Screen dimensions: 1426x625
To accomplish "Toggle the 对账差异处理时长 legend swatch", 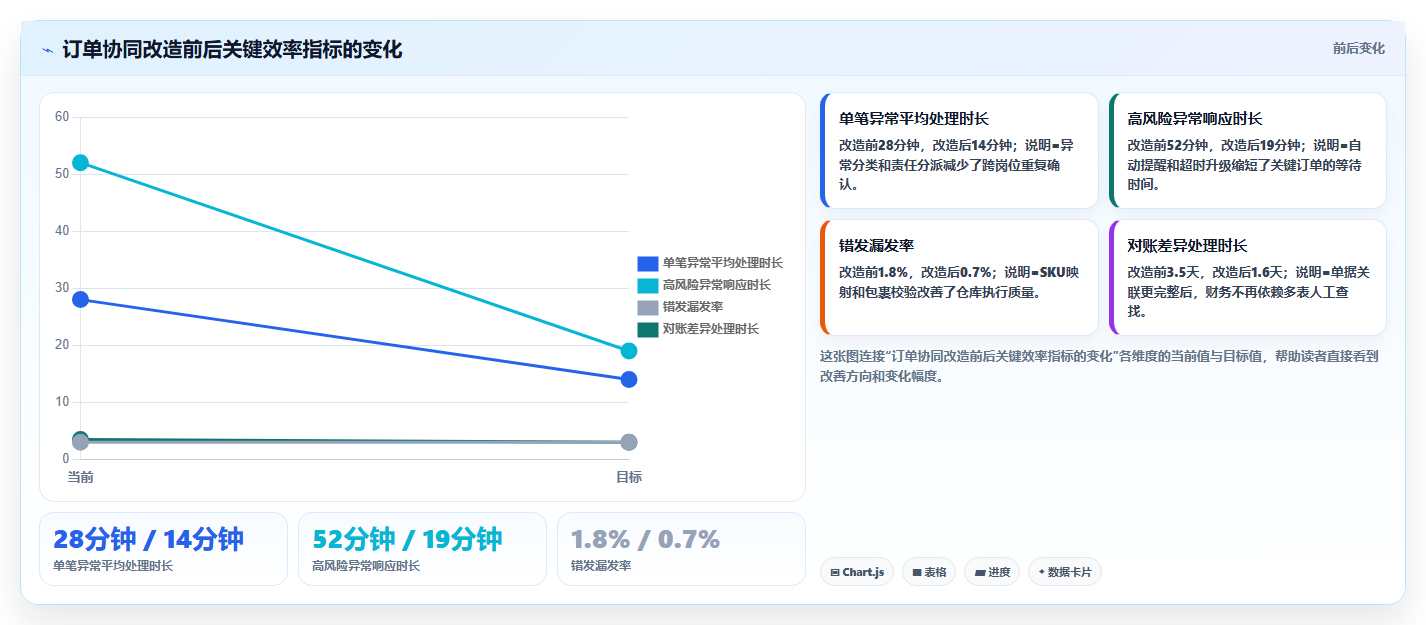I will click(x=647, y=329).
